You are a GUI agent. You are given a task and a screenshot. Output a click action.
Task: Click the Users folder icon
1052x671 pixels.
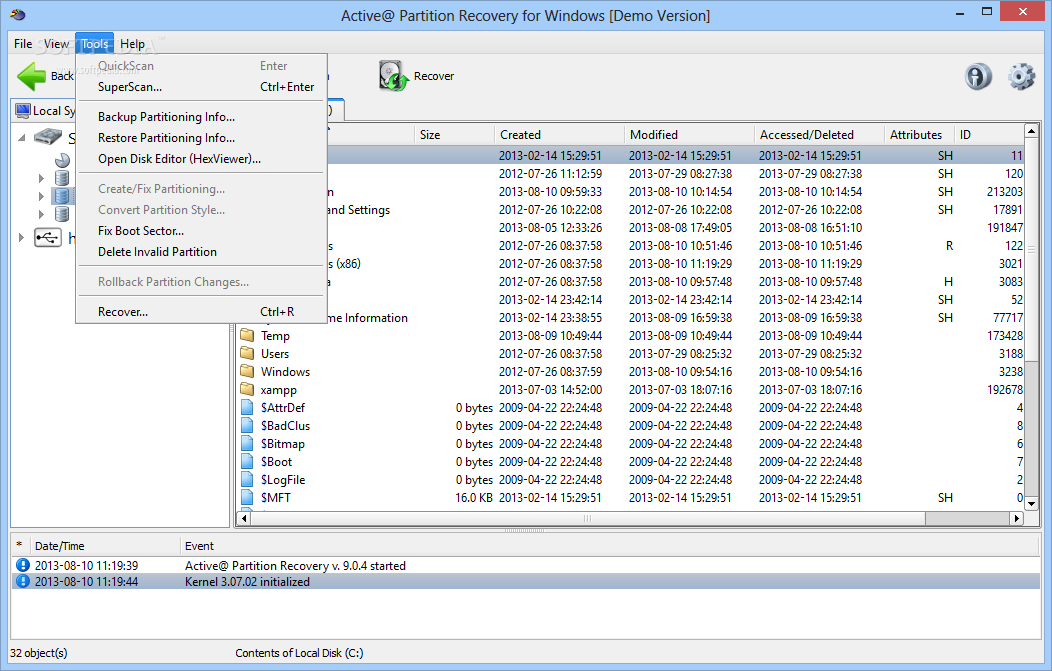point(248,353)
